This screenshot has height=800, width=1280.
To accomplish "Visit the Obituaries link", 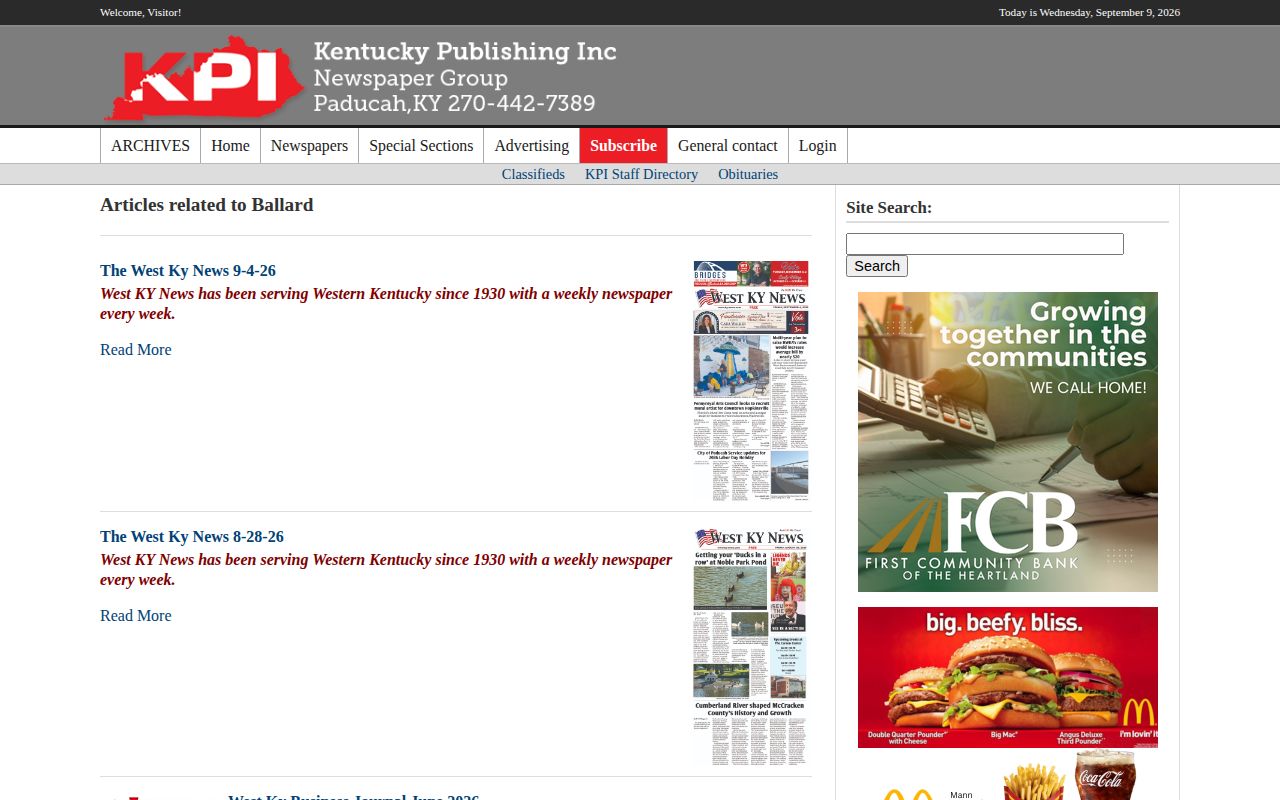I will point(748,174).
